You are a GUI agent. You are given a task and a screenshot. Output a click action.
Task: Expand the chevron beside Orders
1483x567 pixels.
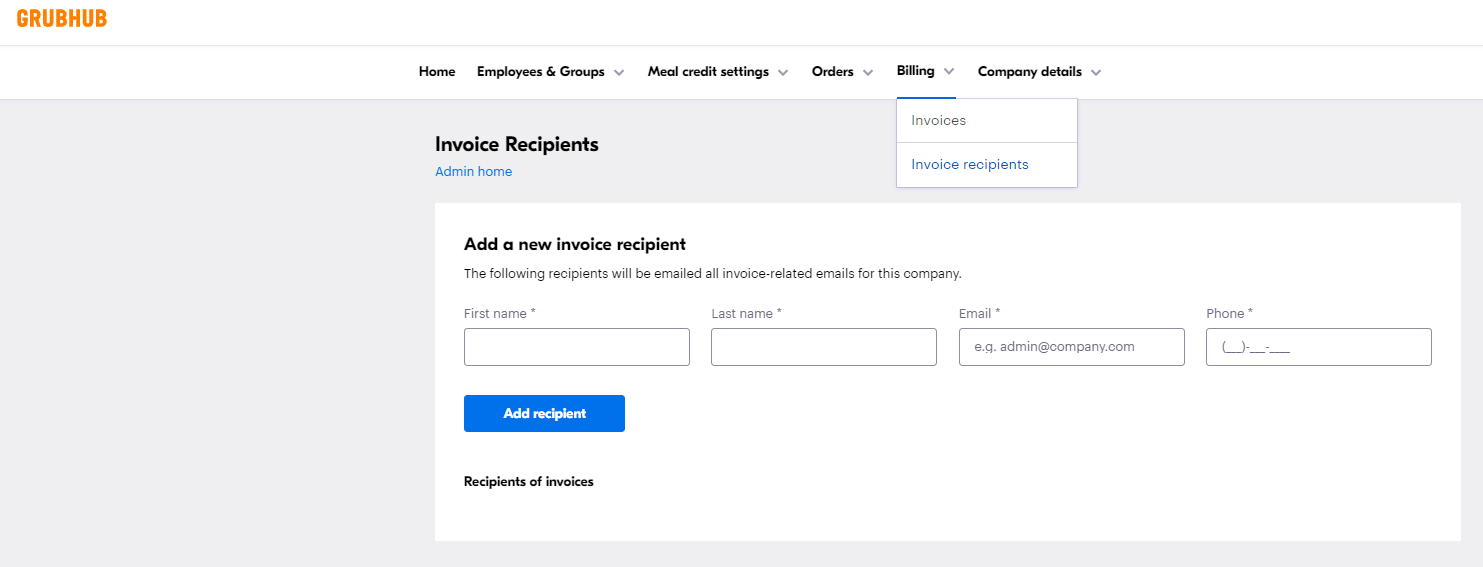point(868,73)
